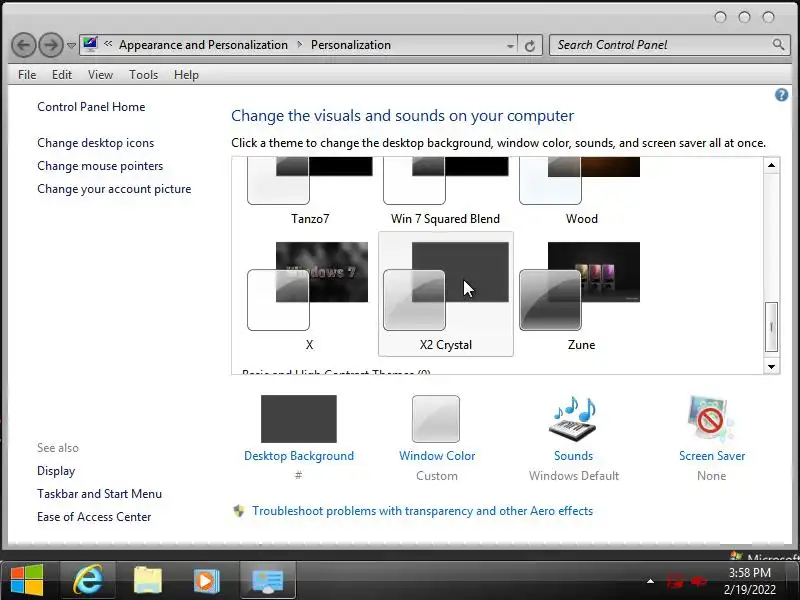Click the shield icon beside Troubleshoot link

coord(239,511)
